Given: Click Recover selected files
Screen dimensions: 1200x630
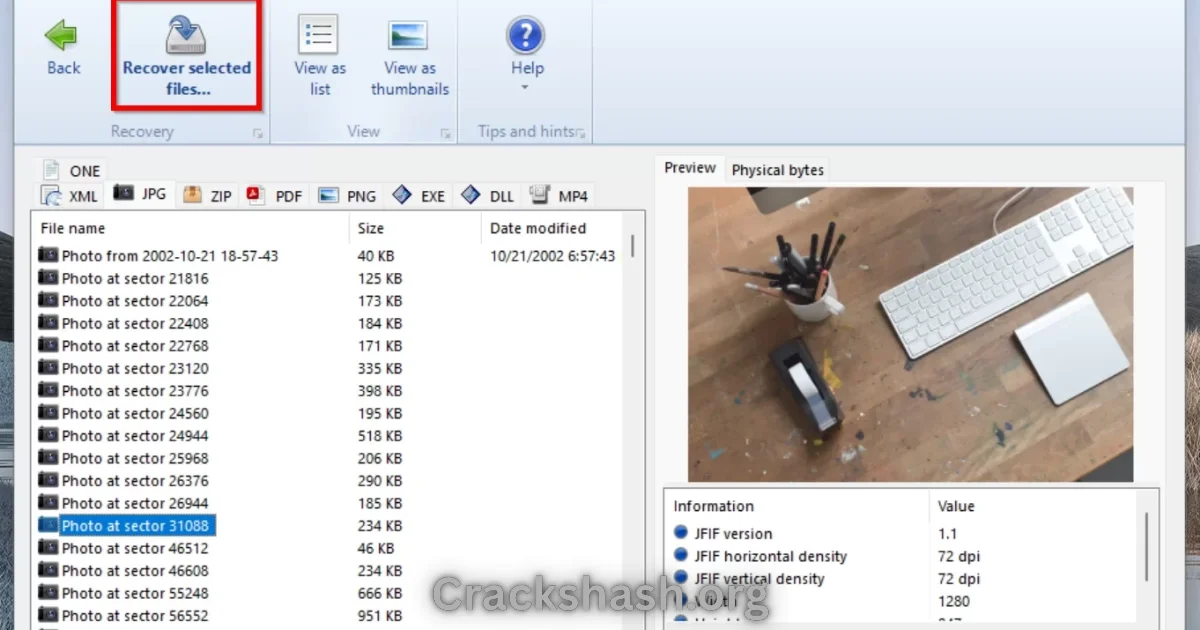Looking at the screenshot, I should click(186, 56).
